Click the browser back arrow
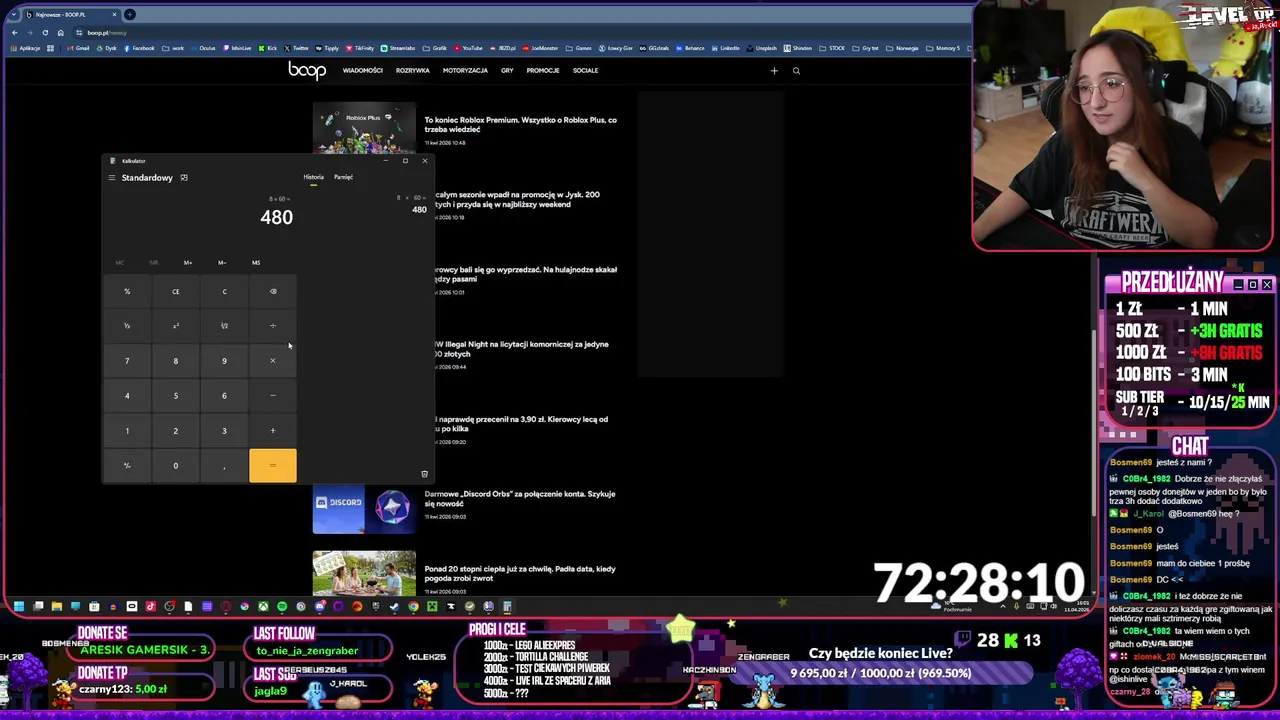 [15, 33]
